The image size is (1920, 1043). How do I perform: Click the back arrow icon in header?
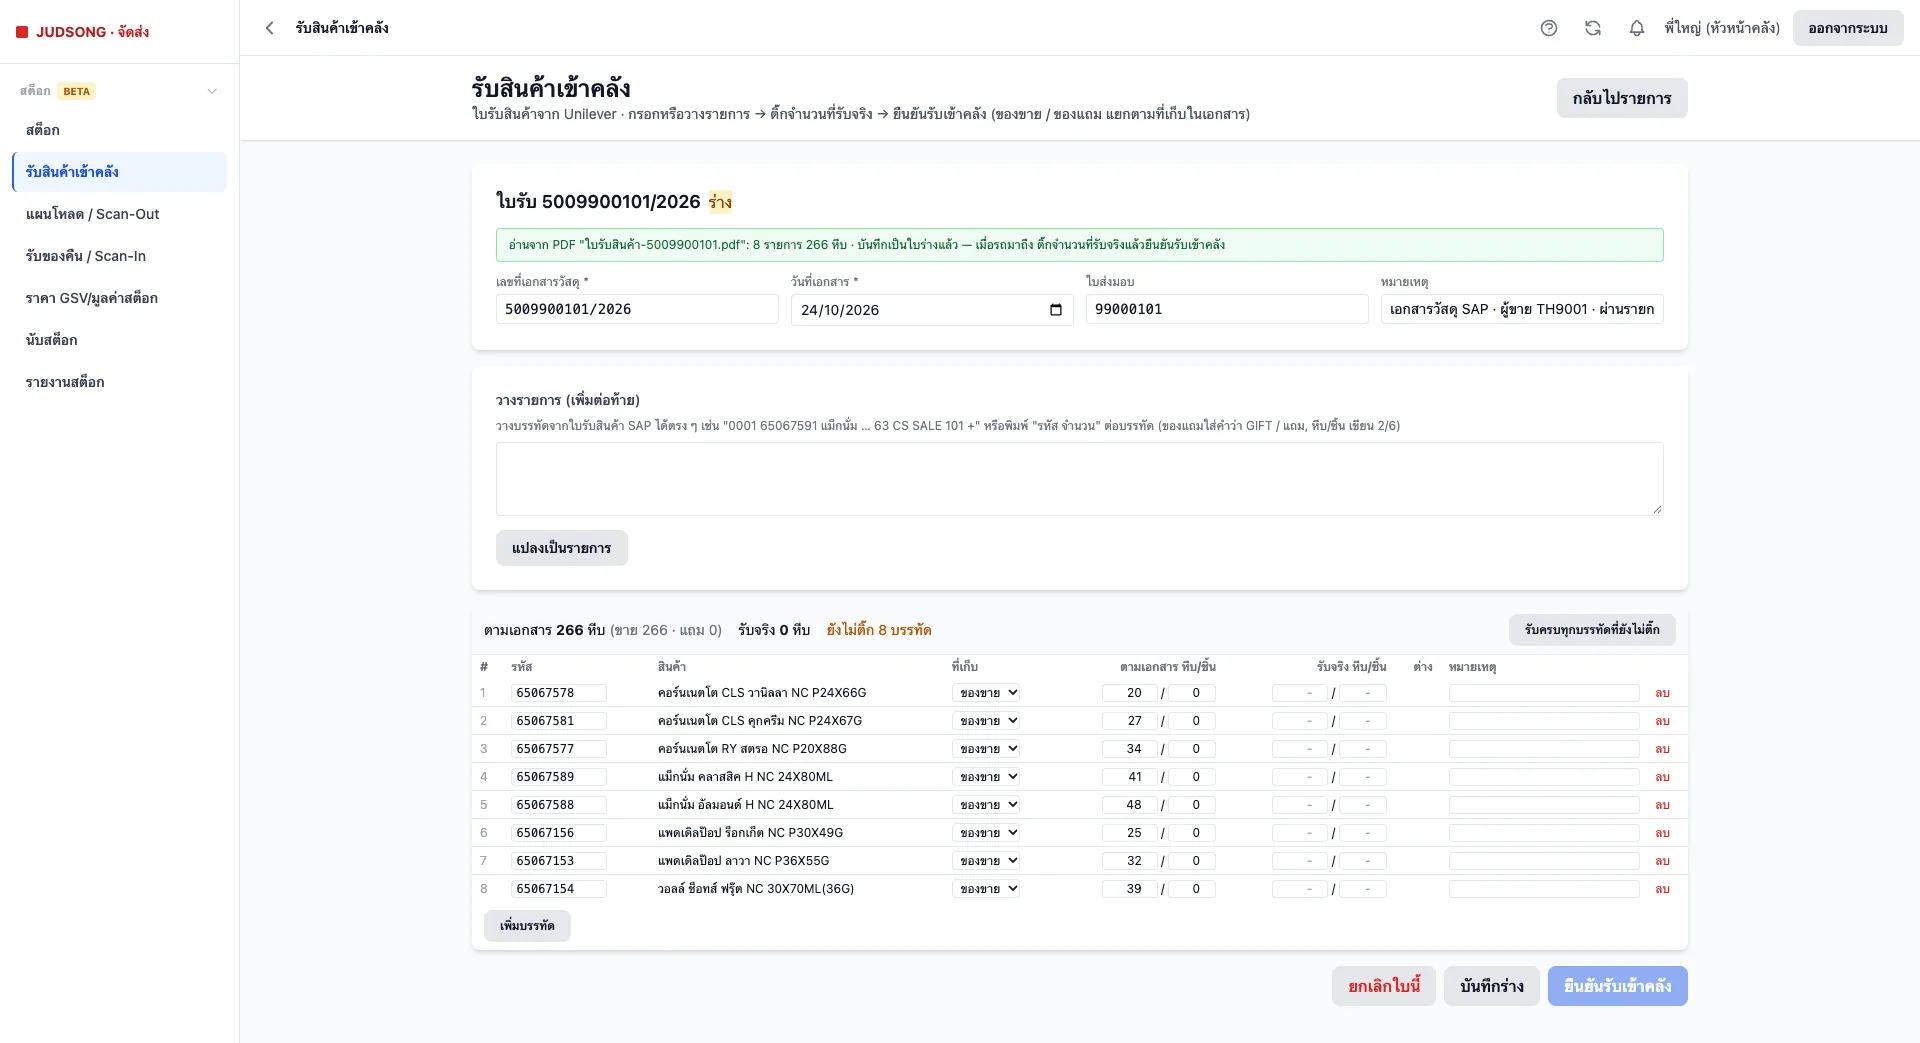[269, 28]
